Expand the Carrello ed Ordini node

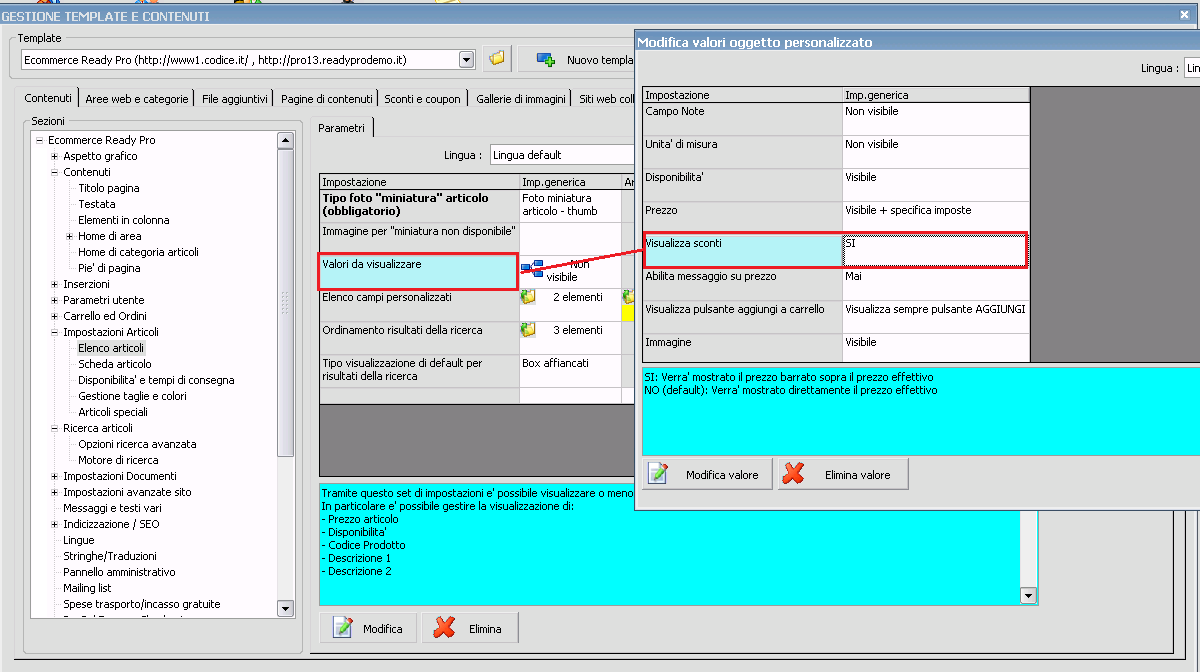[54, 316]
